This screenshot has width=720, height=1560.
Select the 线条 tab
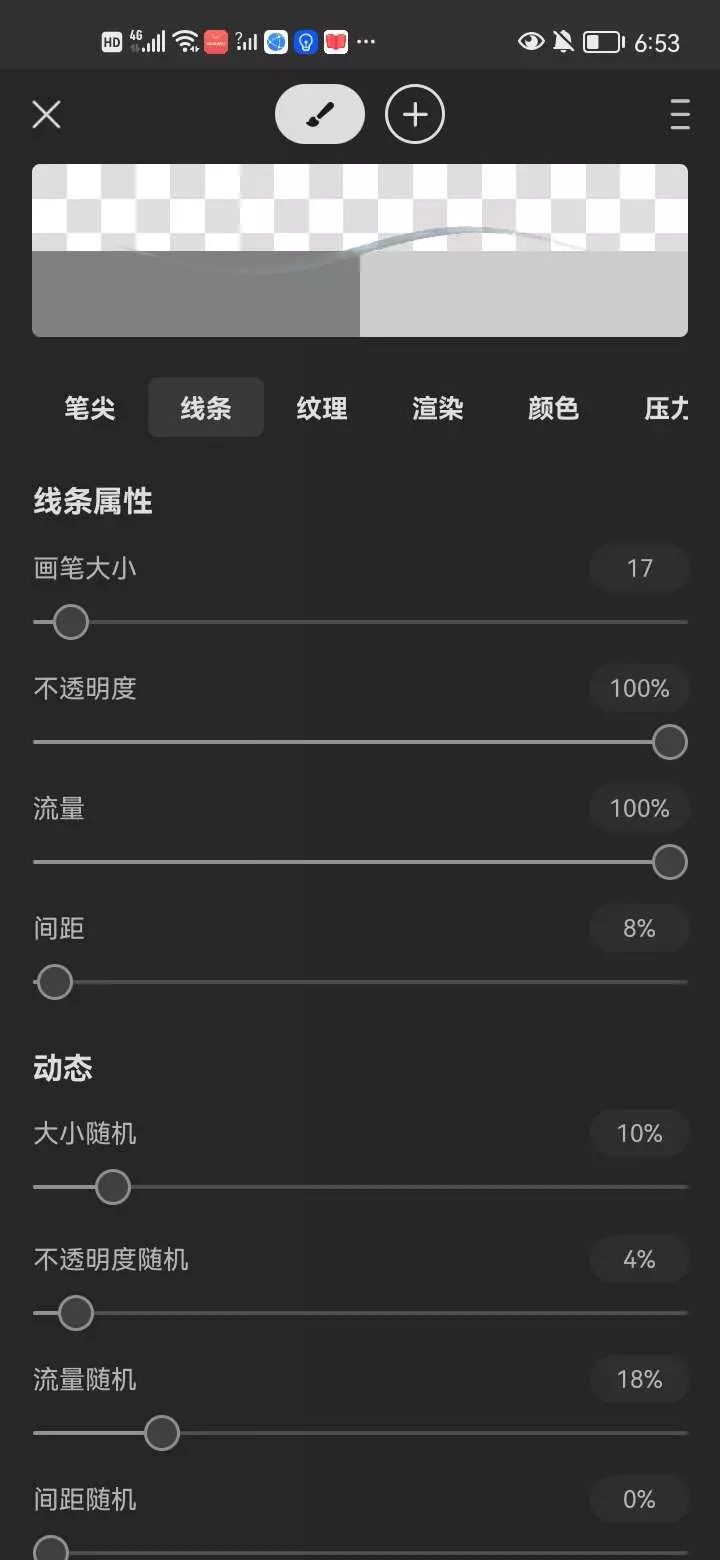206,408
